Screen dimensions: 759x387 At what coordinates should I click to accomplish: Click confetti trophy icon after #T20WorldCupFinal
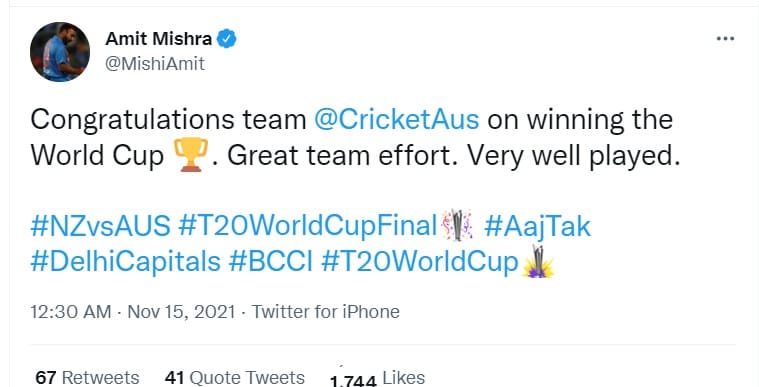pyautogui.click(x=457, y=226)
